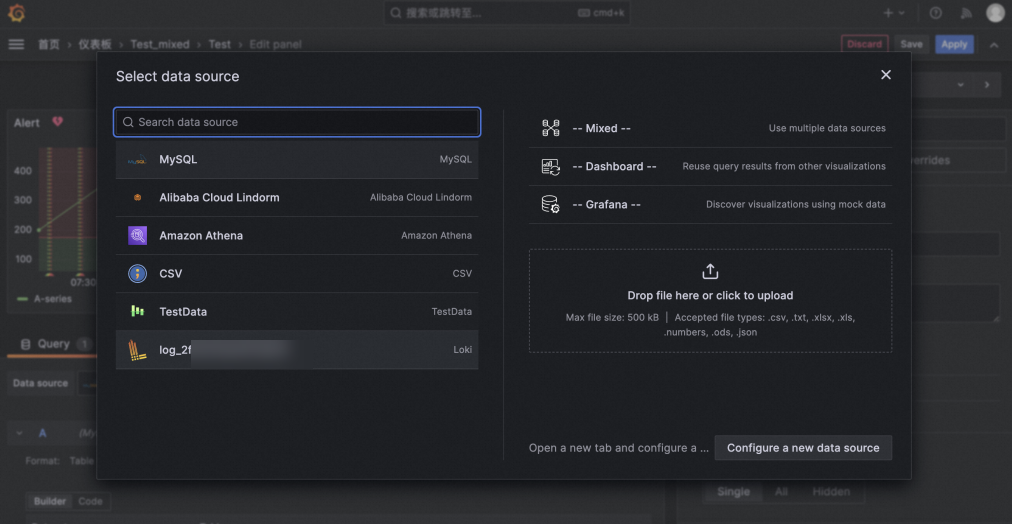Image resolution: width=1012 pixels, height=524 pixels.
Task: Select the Amazon Athena data source
Action: [x=297, y=236]
